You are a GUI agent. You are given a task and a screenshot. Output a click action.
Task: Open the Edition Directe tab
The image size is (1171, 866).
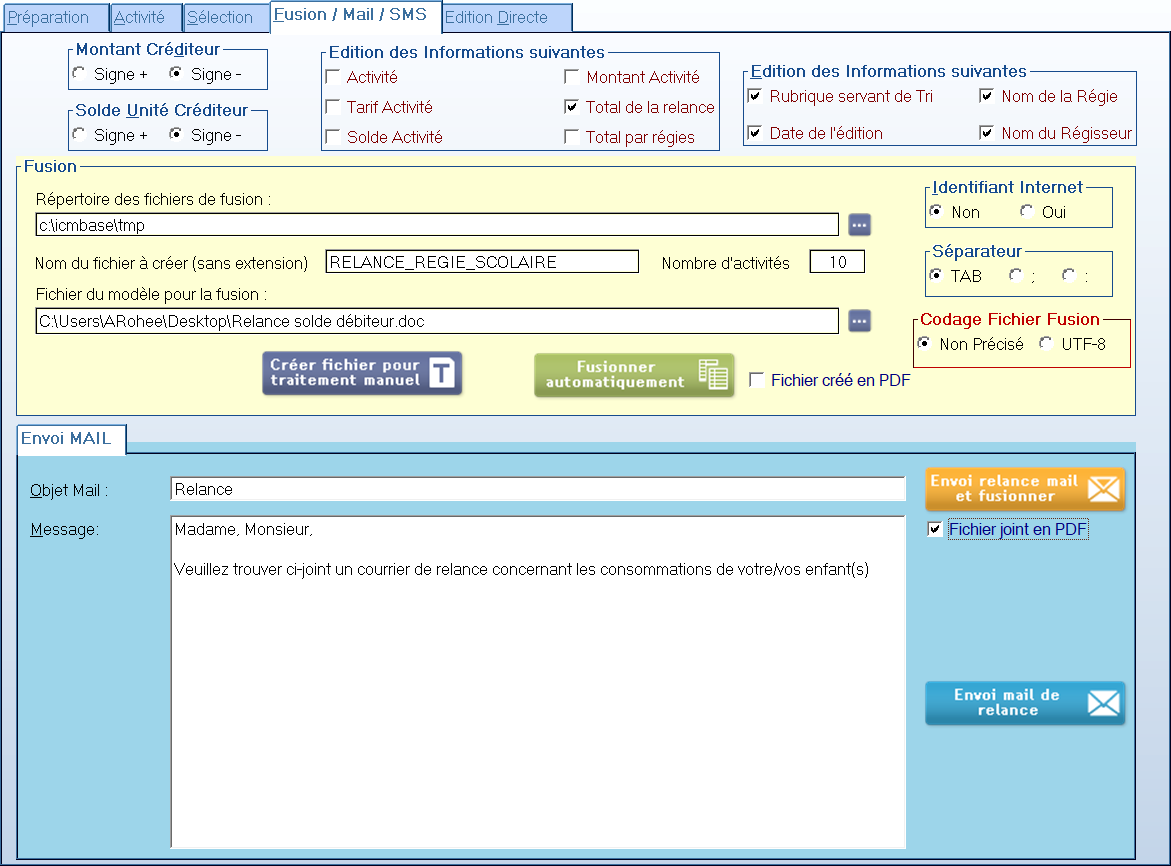point(507,18)
